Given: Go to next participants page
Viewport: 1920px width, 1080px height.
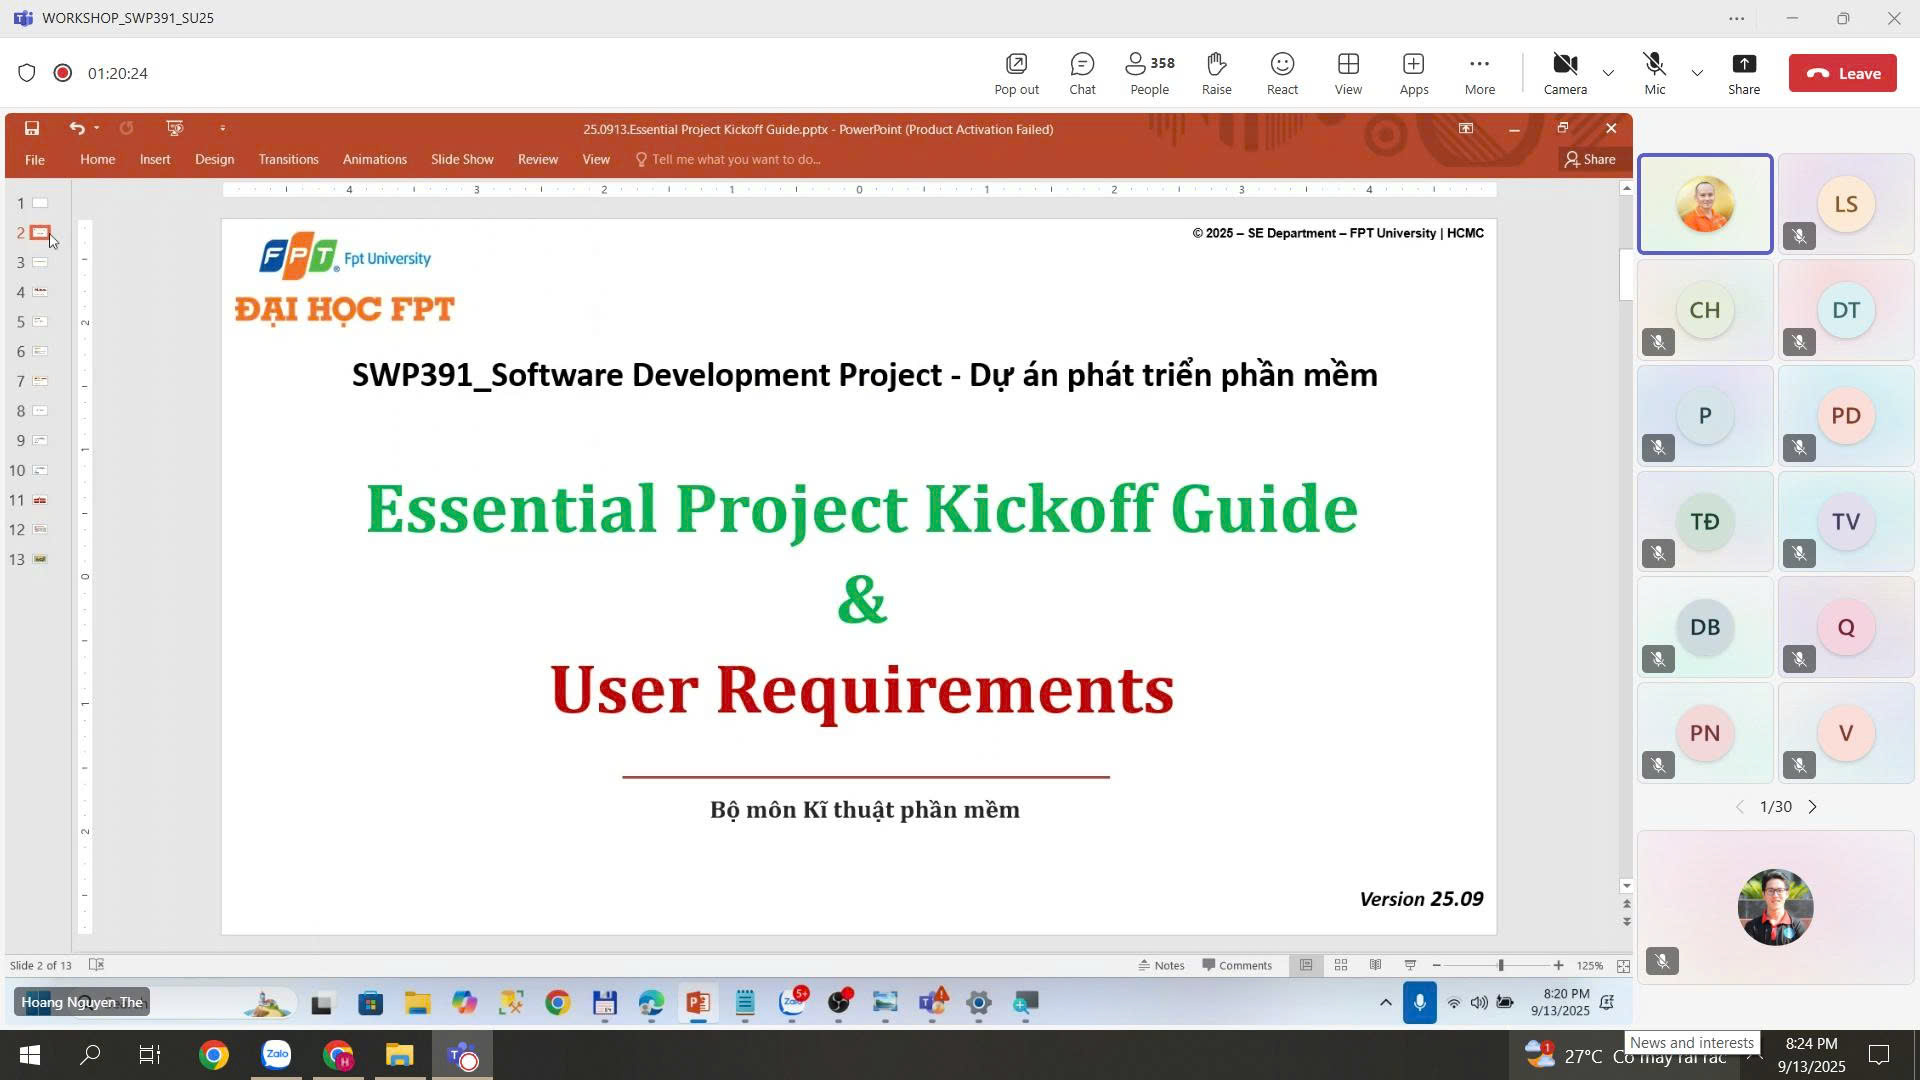Looking at the screenshot, I should (1812, 807).
